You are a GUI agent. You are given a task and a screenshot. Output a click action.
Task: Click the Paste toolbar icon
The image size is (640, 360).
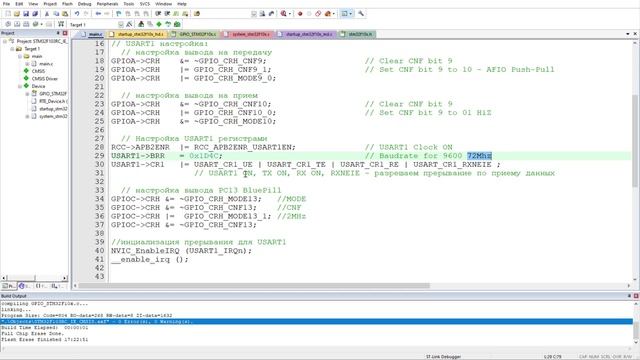(x=65, y=14)
